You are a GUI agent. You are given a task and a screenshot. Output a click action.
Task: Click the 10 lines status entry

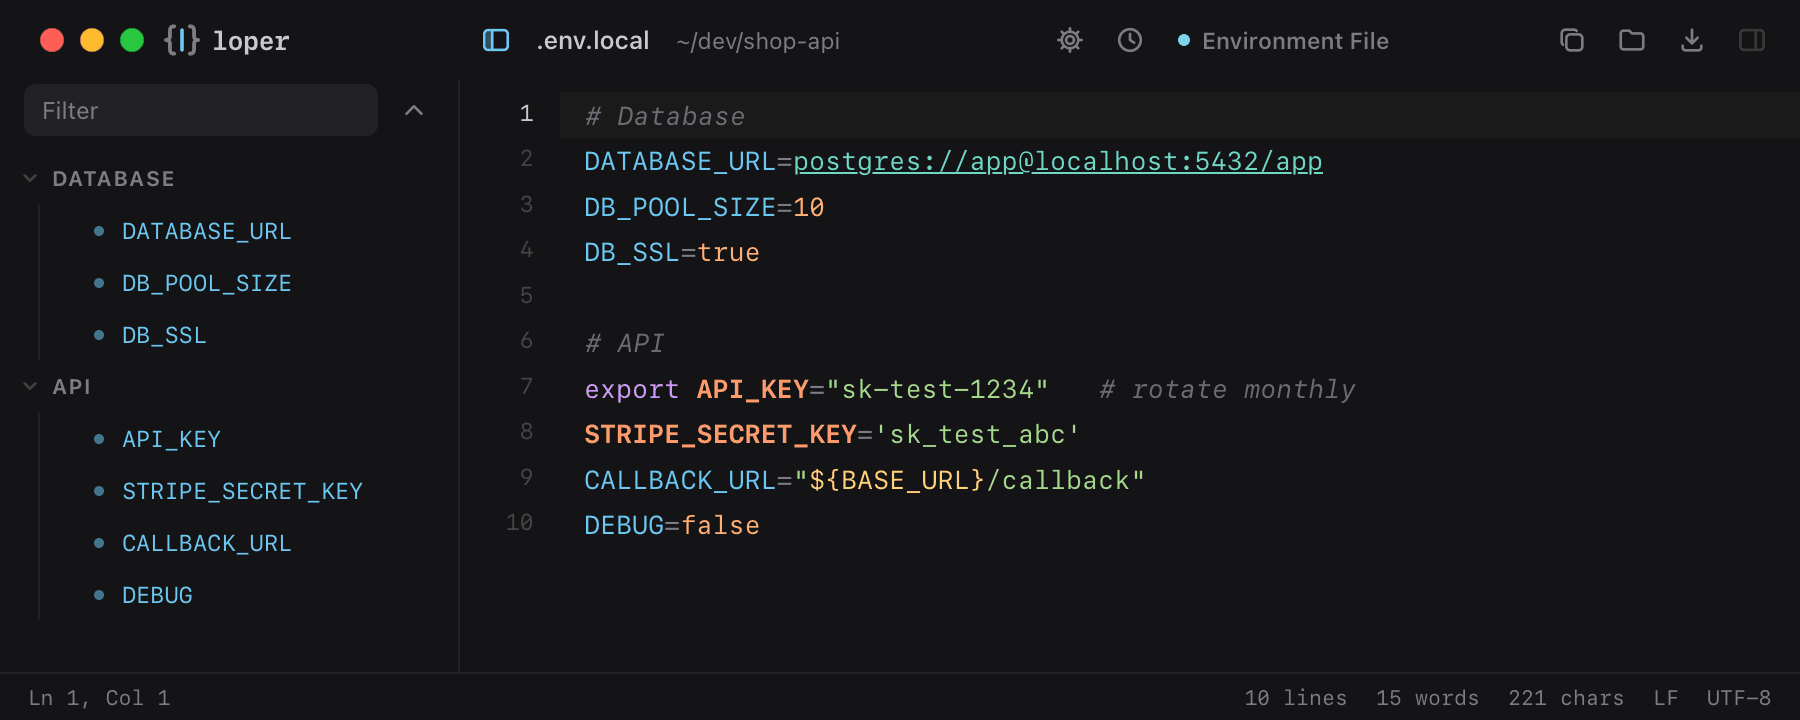click(x=1296, y=698)
